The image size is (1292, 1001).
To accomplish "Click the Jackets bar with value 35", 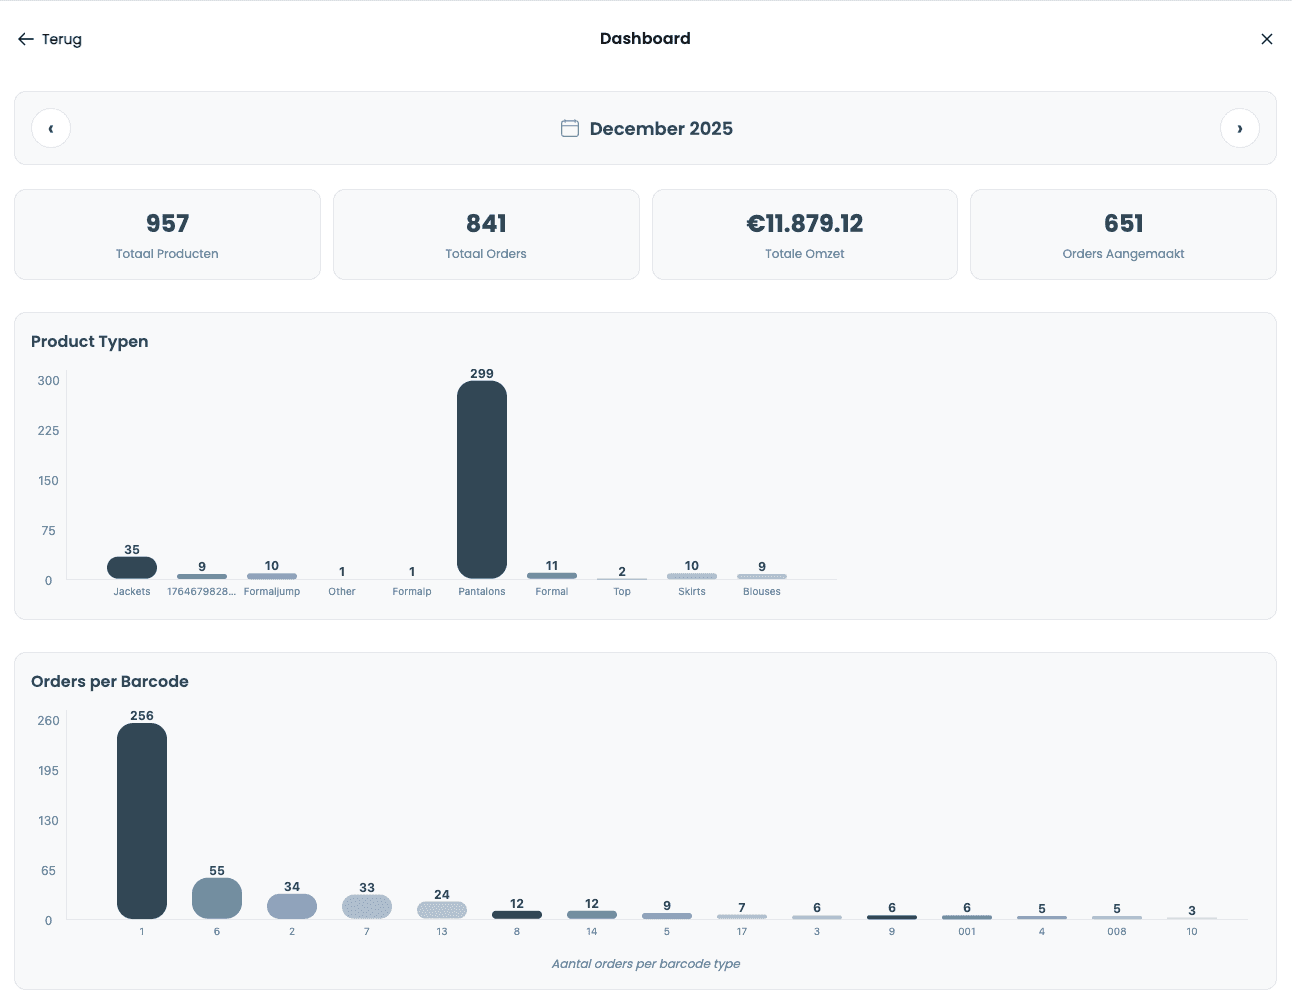I will (x=132, y=567).
